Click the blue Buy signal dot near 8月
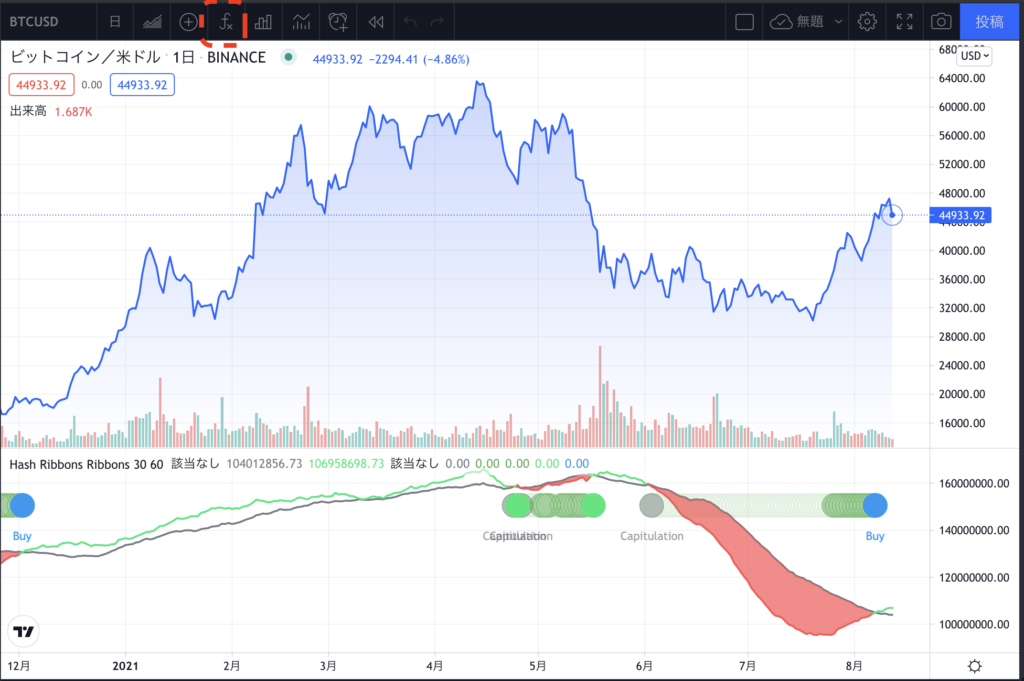This screenshot has height=681, width=1024. pyautogui.click(x=875, y=505)
